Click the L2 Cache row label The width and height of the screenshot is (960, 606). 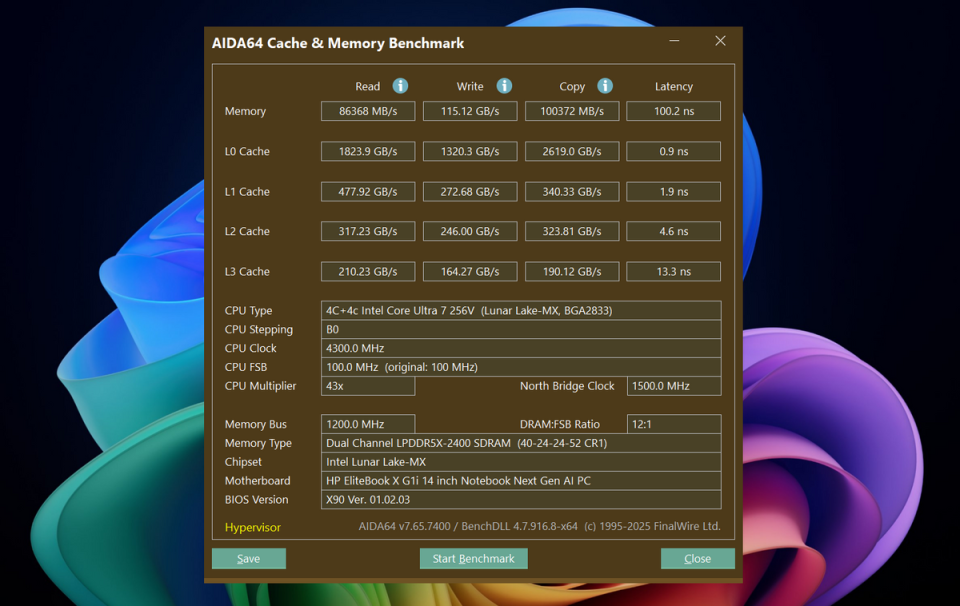coord(247,231)
